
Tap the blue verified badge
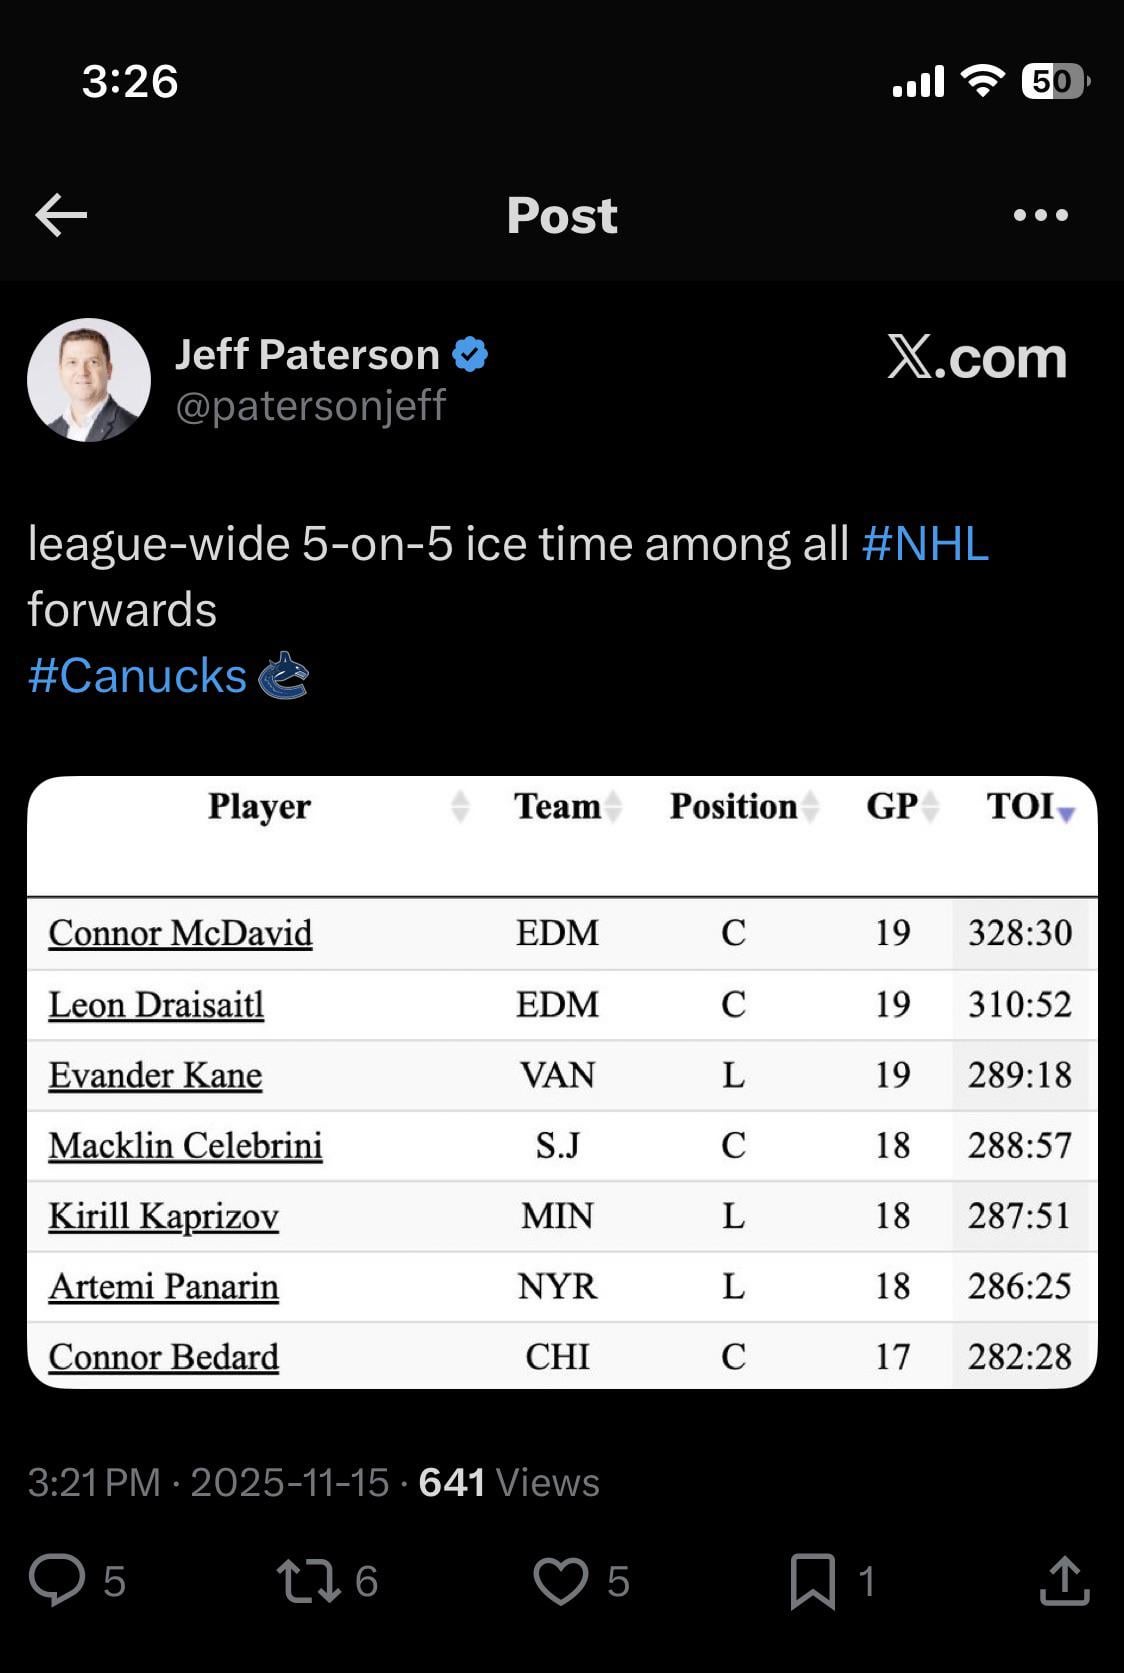point(471,355)
